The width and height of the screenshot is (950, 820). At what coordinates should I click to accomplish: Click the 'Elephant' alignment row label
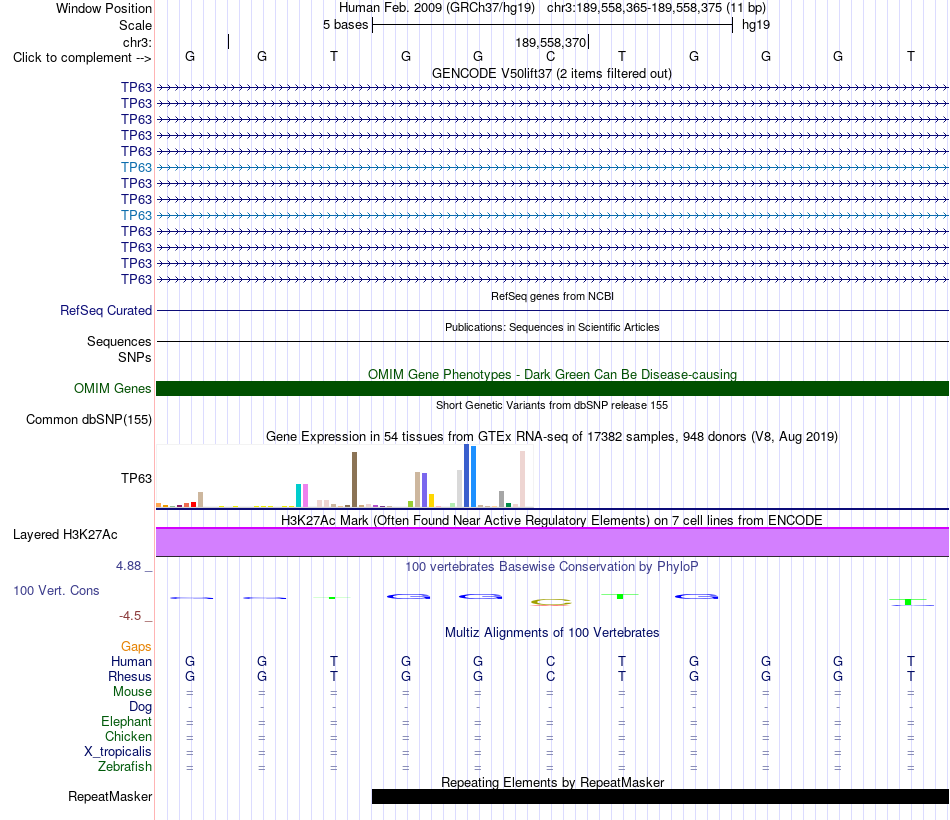click(x=126, y=721)
